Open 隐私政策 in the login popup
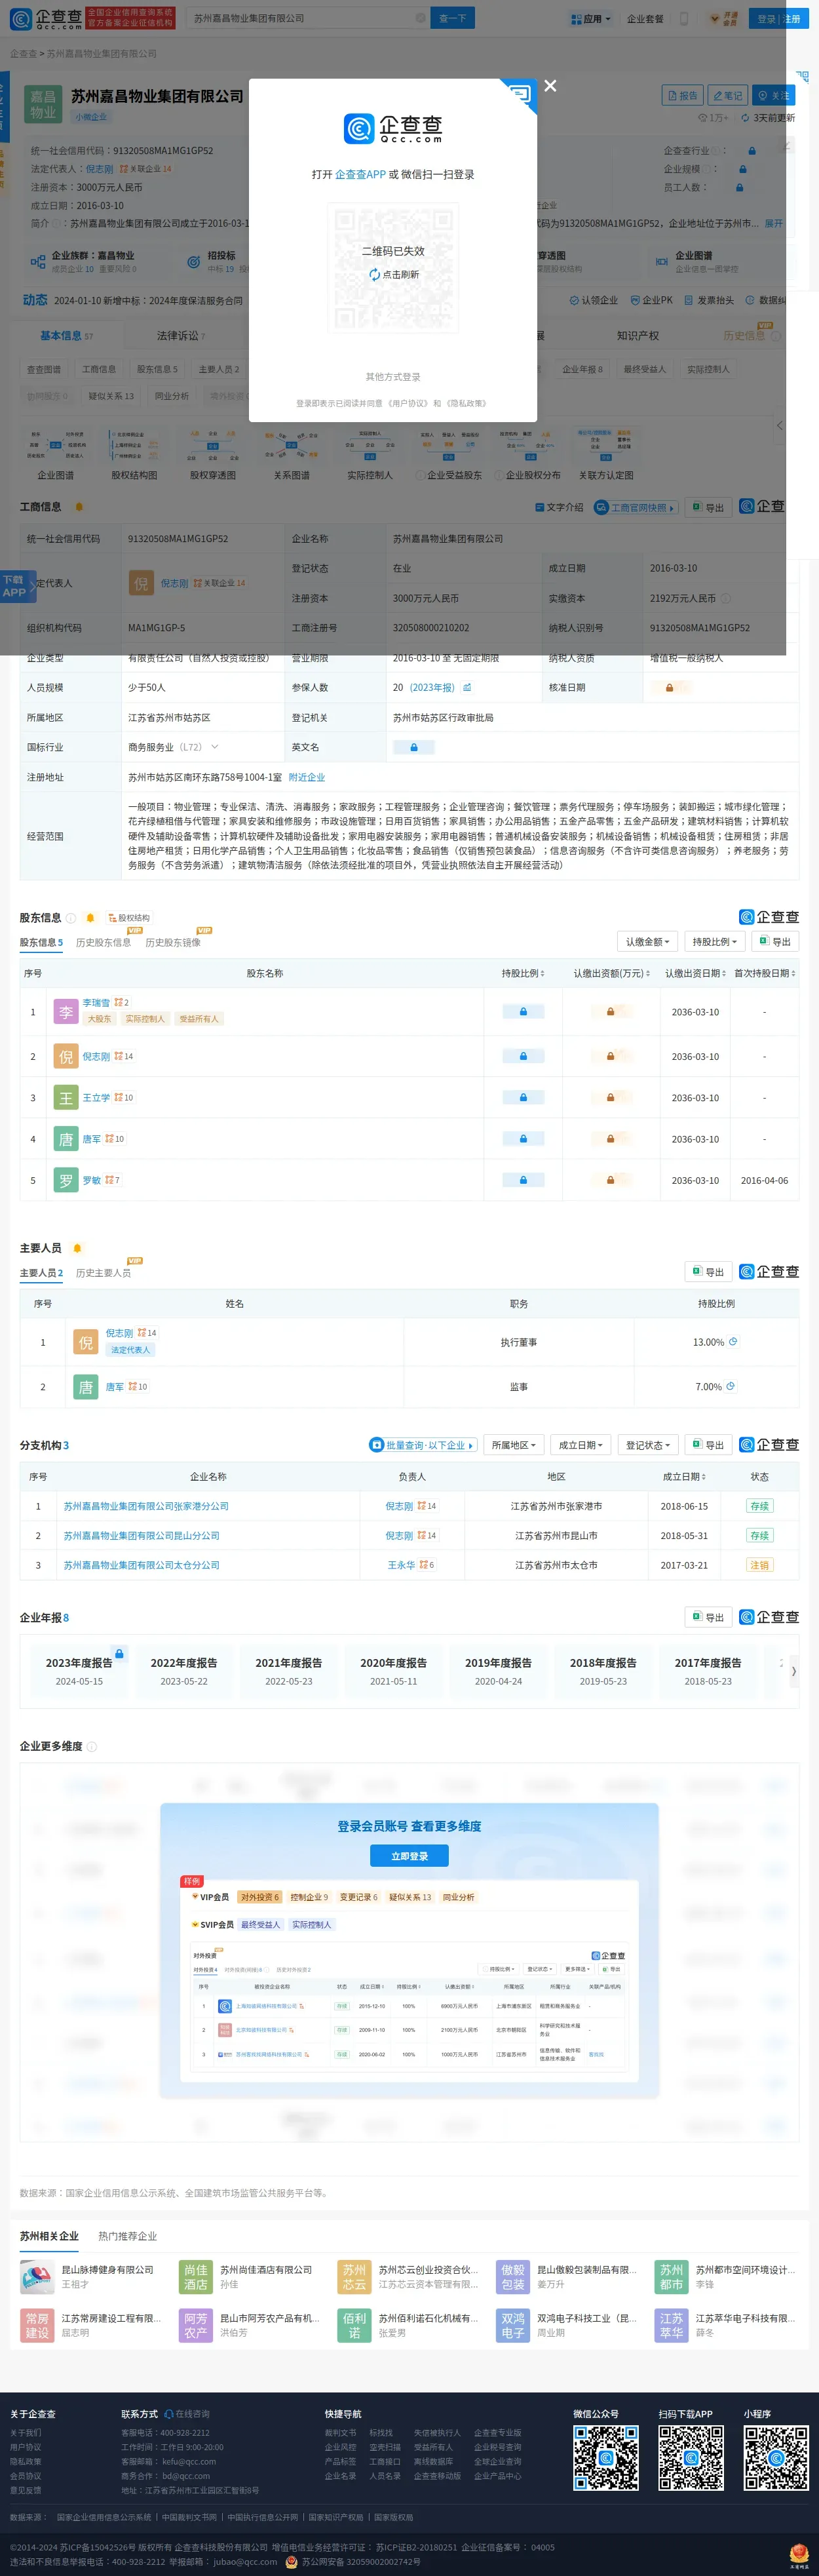Image resolution: width=819 pixels, height=2576 pixels. (466, 403)
